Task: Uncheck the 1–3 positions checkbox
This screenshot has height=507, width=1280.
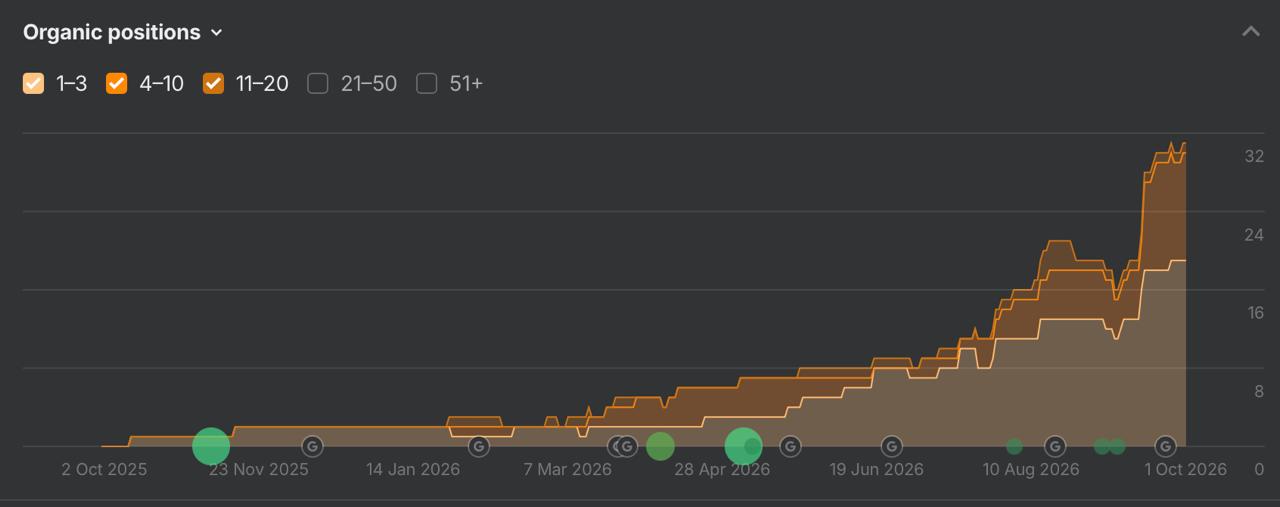Action: point(34,83)
